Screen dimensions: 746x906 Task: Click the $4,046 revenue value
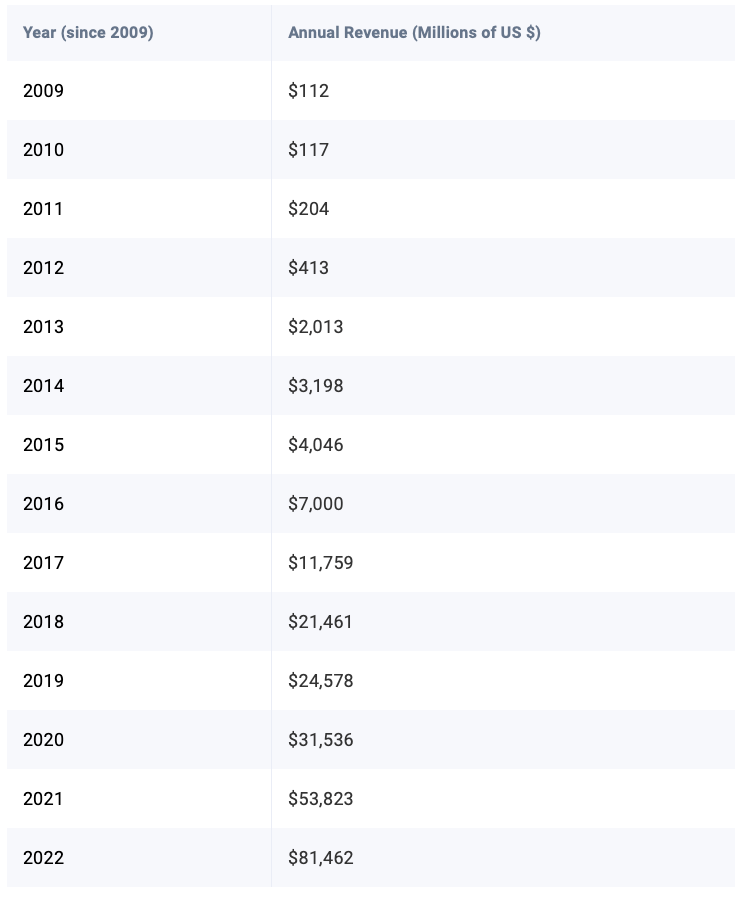pyautogui.click(x=316, y=444)
